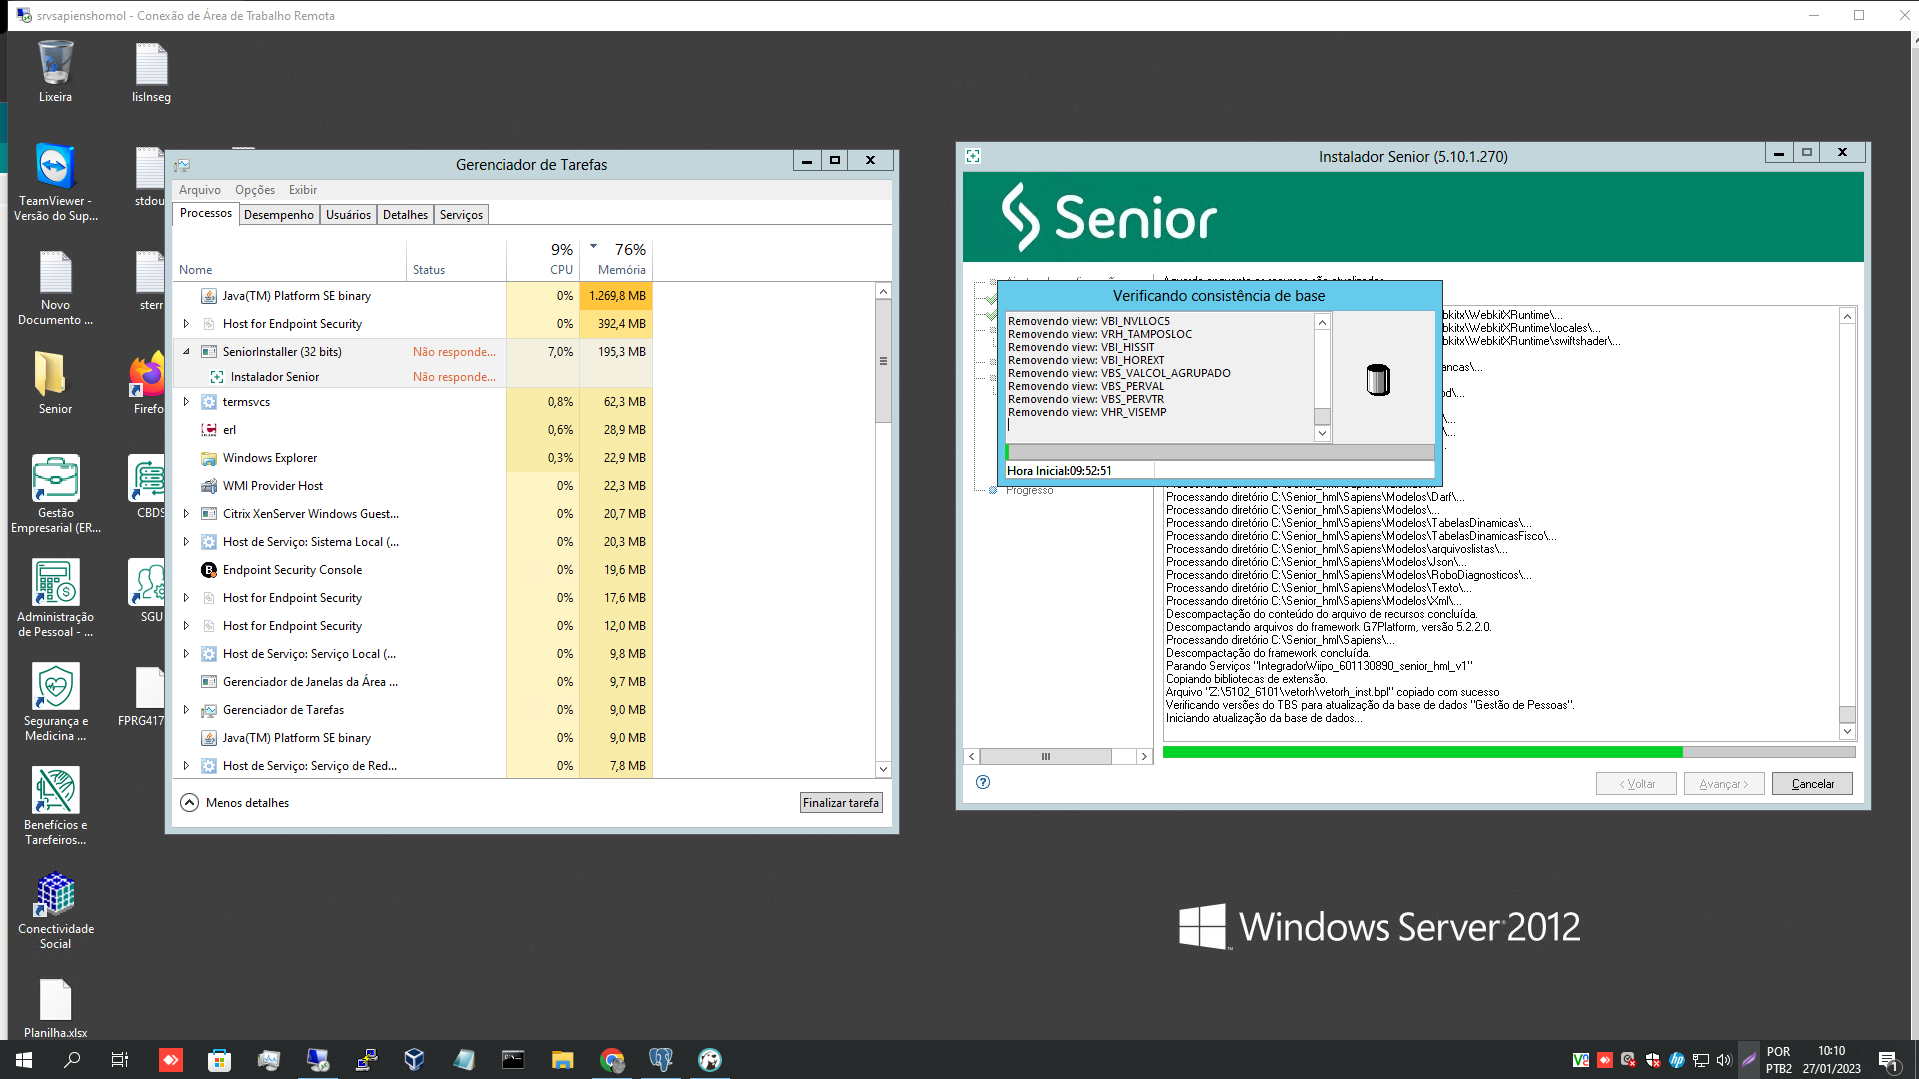Open the Opções menu
Image resolution: width=1919 pixels, height=1079 pixels.
coord(255,190)
